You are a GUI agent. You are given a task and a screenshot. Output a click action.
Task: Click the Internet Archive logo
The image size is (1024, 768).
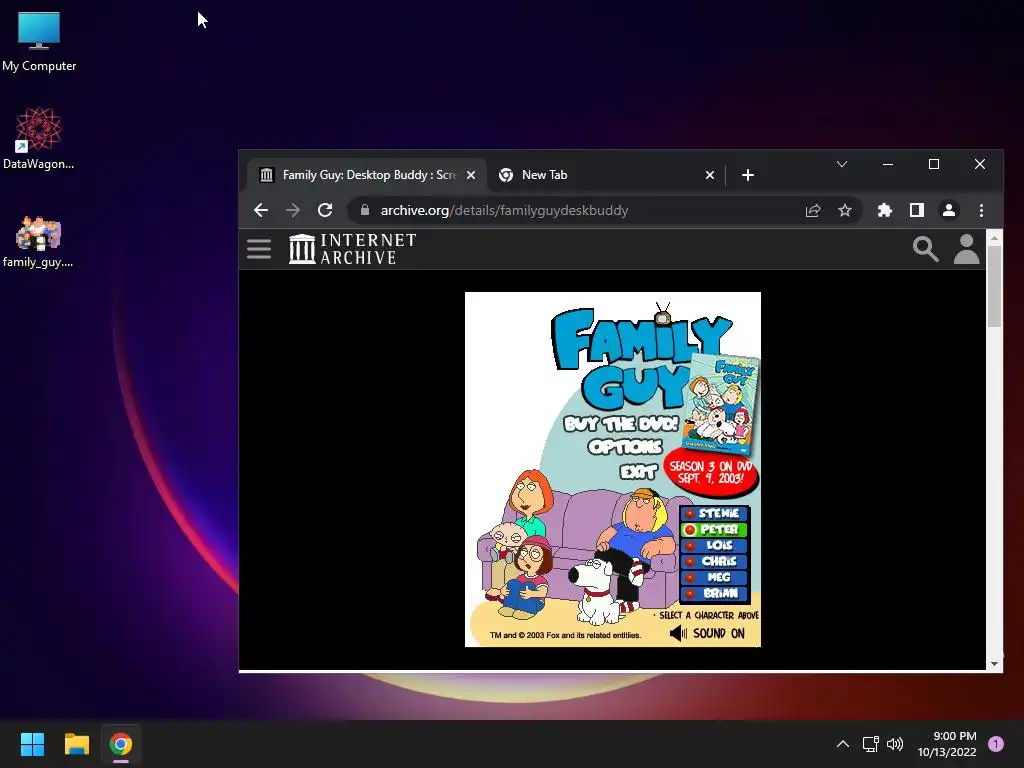pyautogui.click(x=353, y=249)
